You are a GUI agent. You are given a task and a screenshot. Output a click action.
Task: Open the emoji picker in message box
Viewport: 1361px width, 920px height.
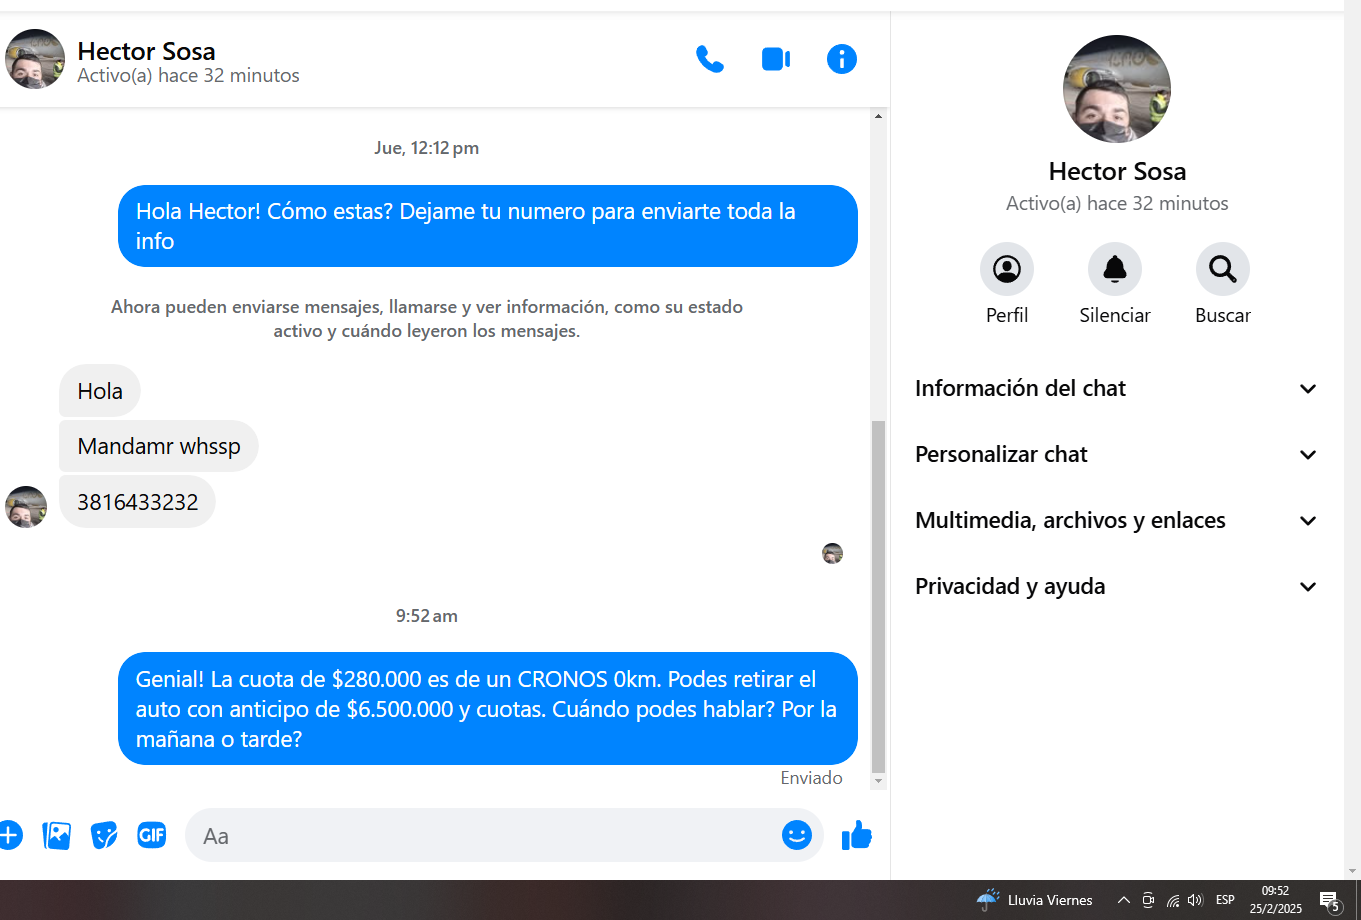click(796, 835)
